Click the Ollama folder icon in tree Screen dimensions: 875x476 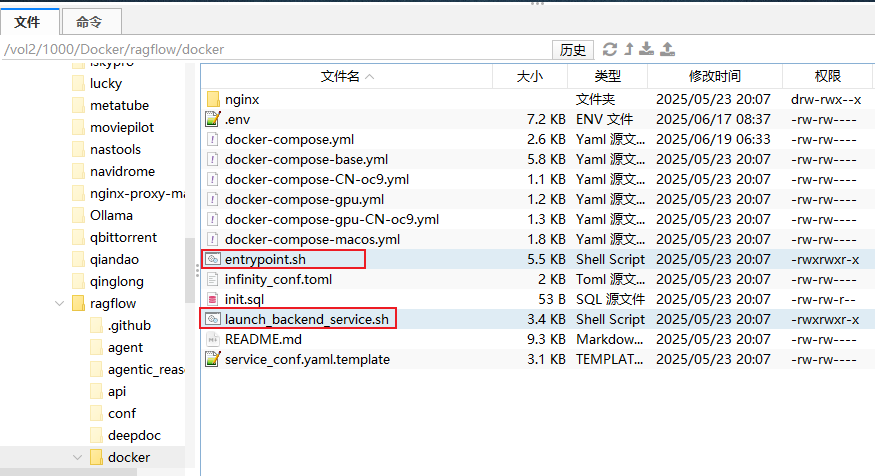[x=78, y=215]
